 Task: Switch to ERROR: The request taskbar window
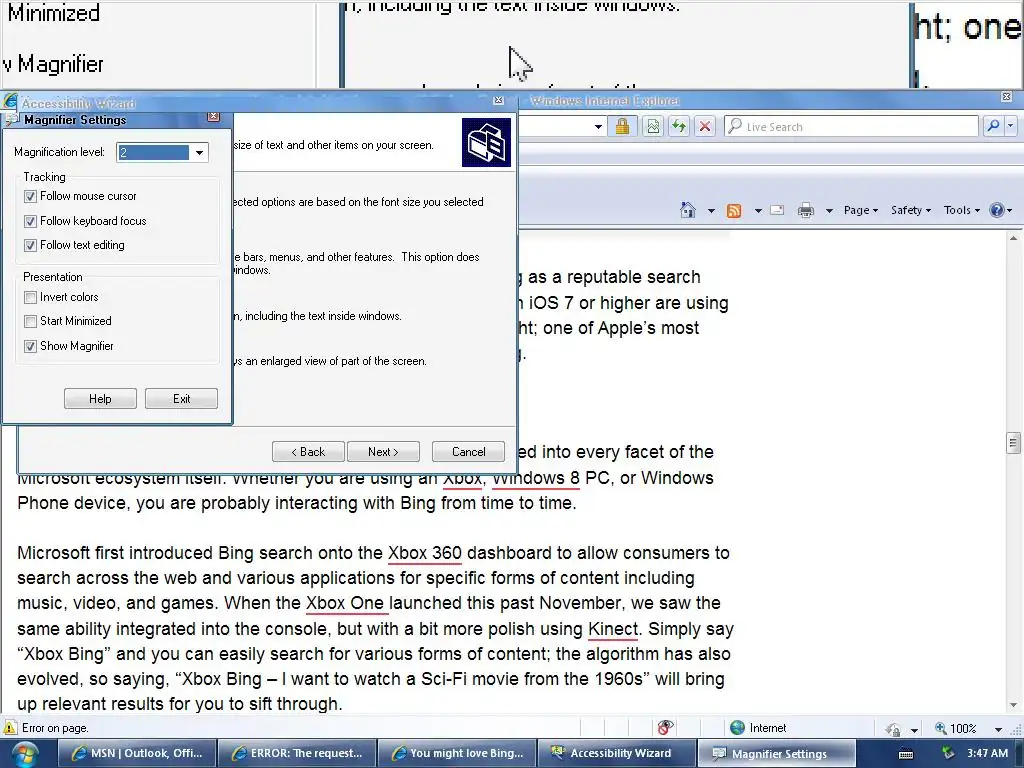297,753
